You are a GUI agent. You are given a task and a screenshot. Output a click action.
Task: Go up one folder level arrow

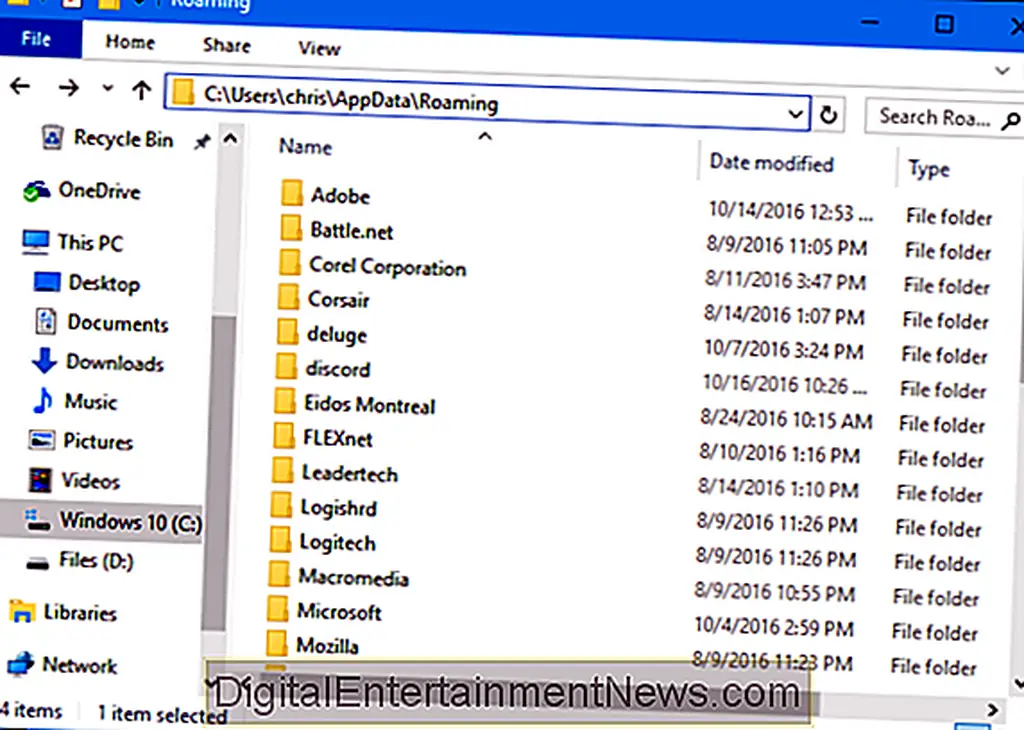click(141, 90)
